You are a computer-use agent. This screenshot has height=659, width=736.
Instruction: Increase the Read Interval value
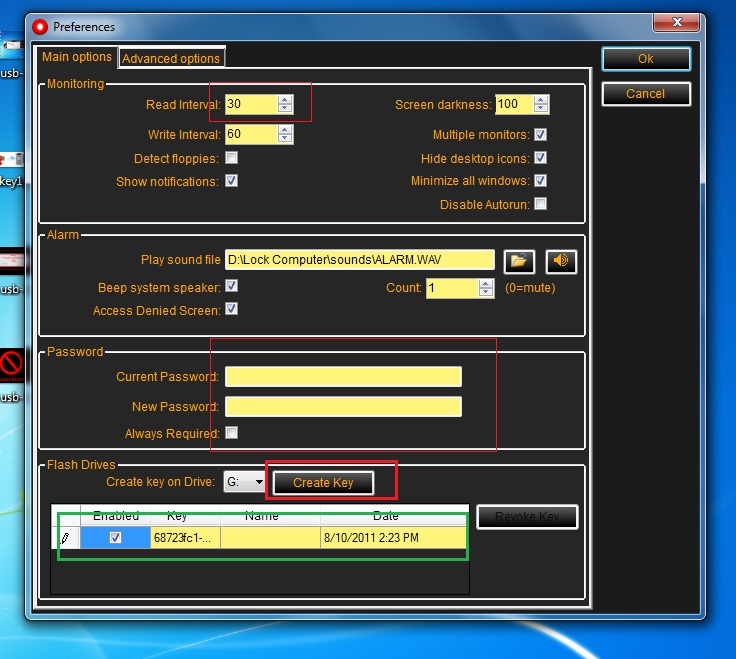(x=284, y=100)
